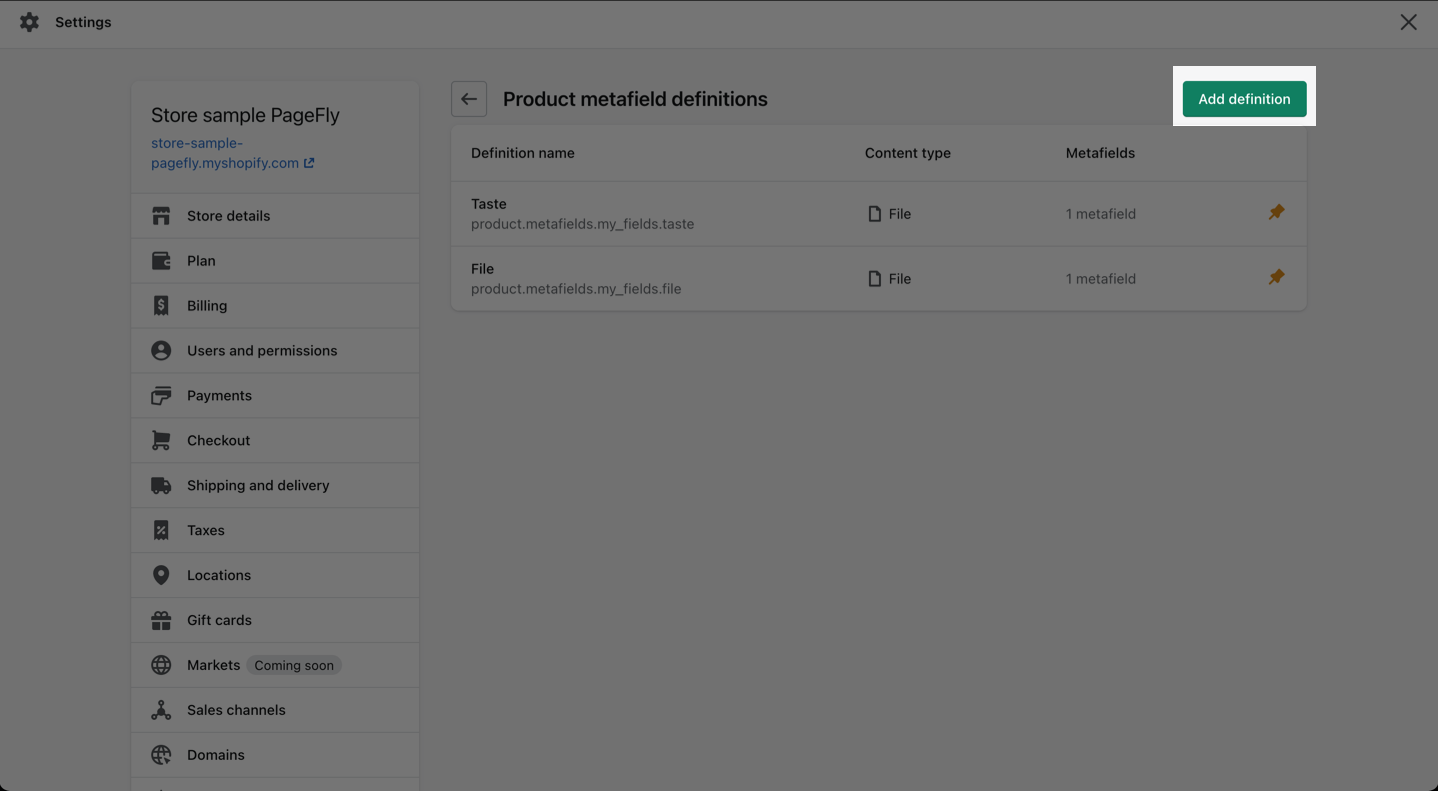Close the Settings window with X

coord(1408,22)
